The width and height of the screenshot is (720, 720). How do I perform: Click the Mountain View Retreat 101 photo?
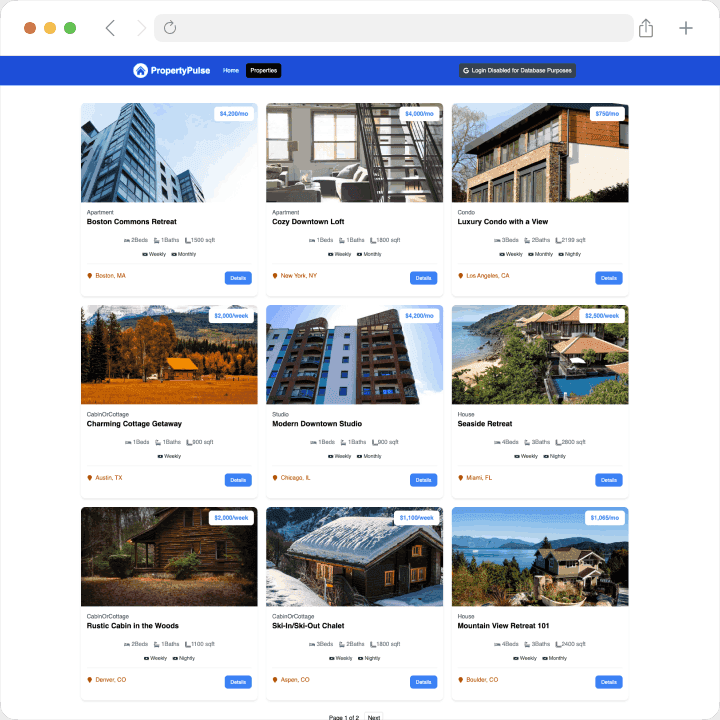(540, 557)
